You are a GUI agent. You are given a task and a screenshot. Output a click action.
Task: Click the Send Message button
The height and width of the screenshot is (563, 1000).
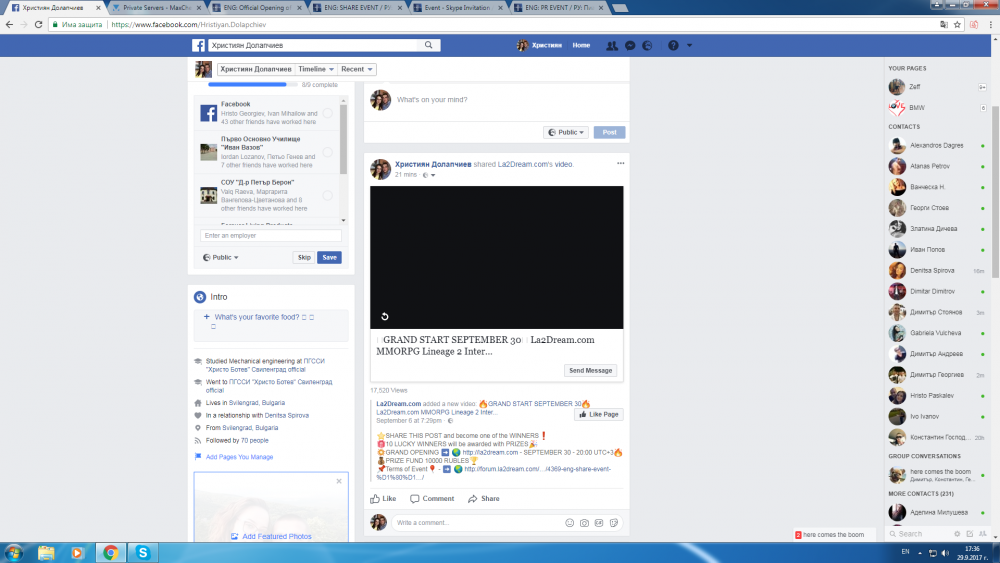[x=590, y=370]
